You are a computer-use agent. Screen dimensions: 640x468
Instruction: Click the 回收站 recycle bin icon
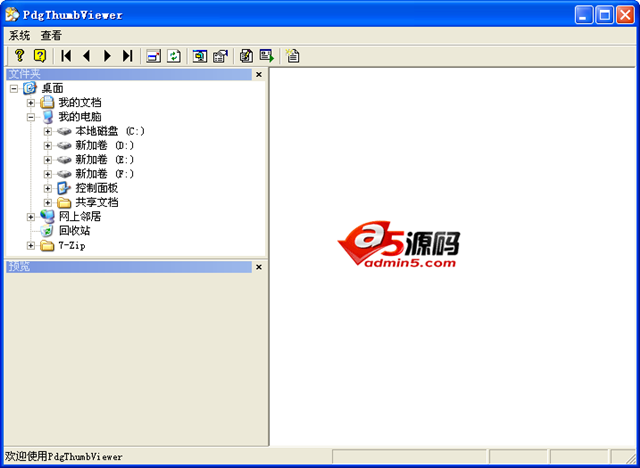point(47,231)
